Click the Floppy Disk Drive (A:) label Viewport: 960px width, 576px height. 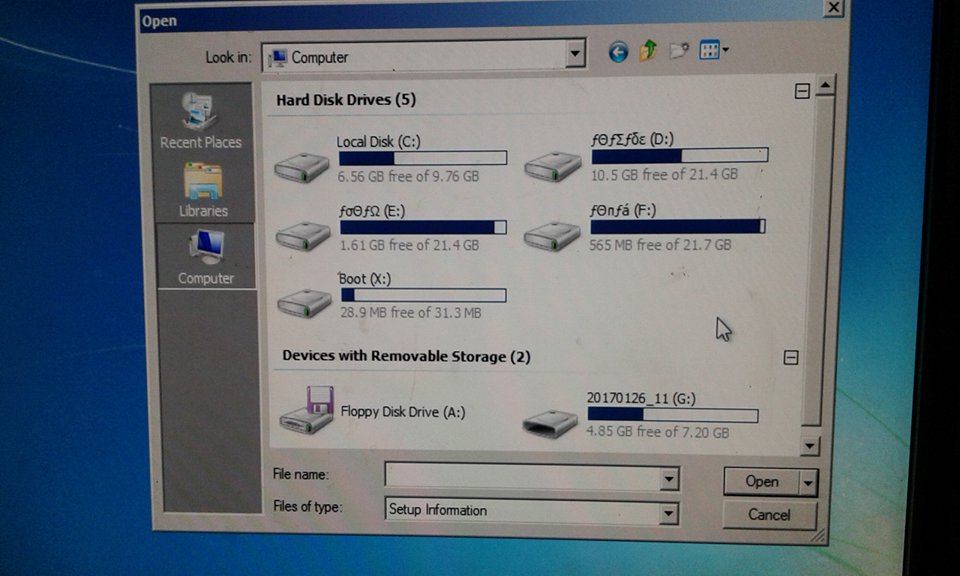pos(403,412)
